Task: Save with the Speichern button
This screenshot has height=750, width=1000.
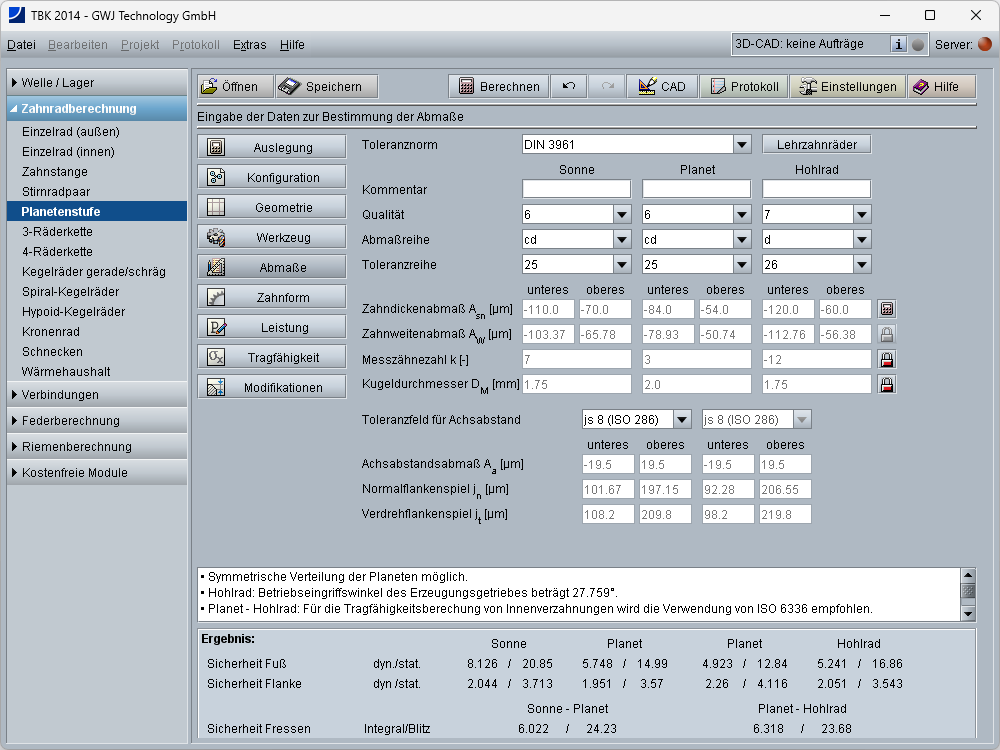Action: (327, 87)
